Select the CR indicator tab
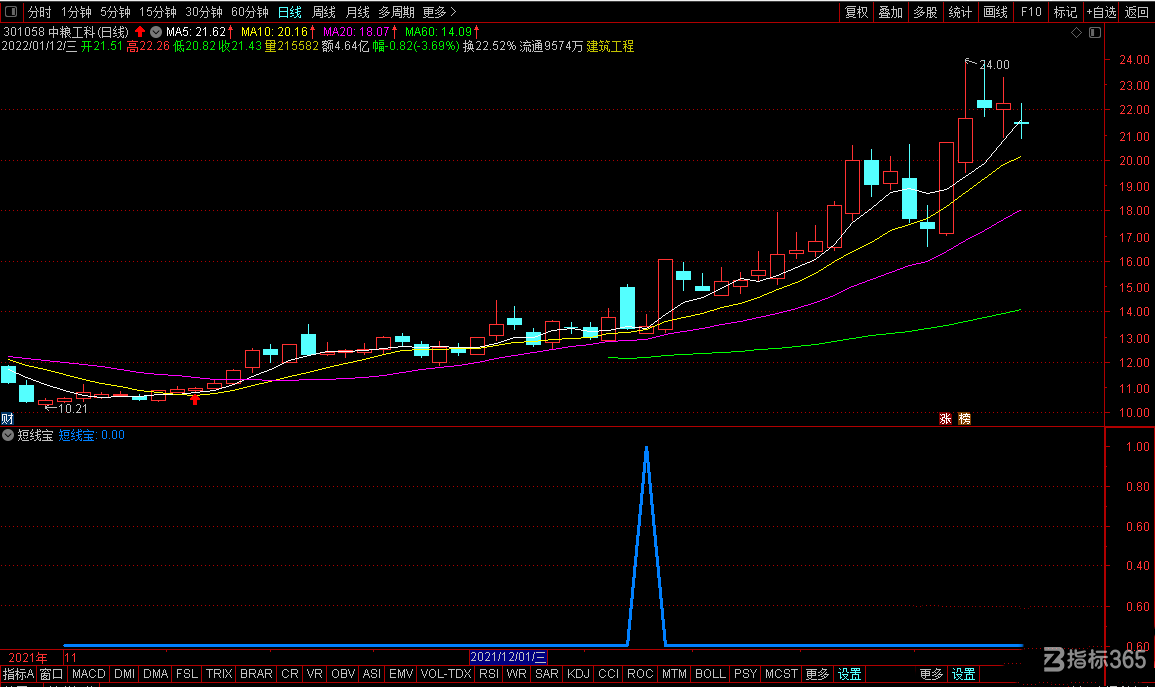The image size is (1155, 687). [x=290, y=674]
